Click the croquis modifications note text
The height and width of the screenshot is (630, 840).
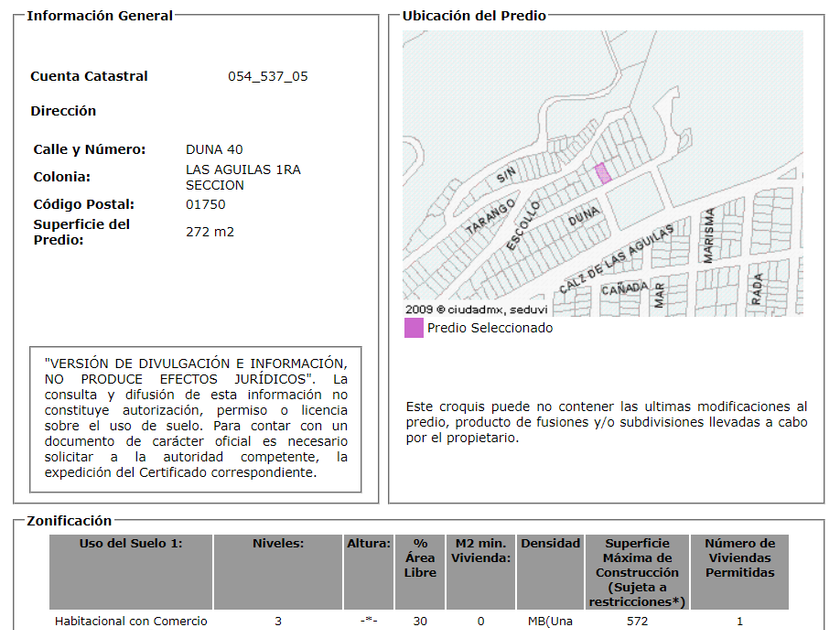click(x=606, y=422)
